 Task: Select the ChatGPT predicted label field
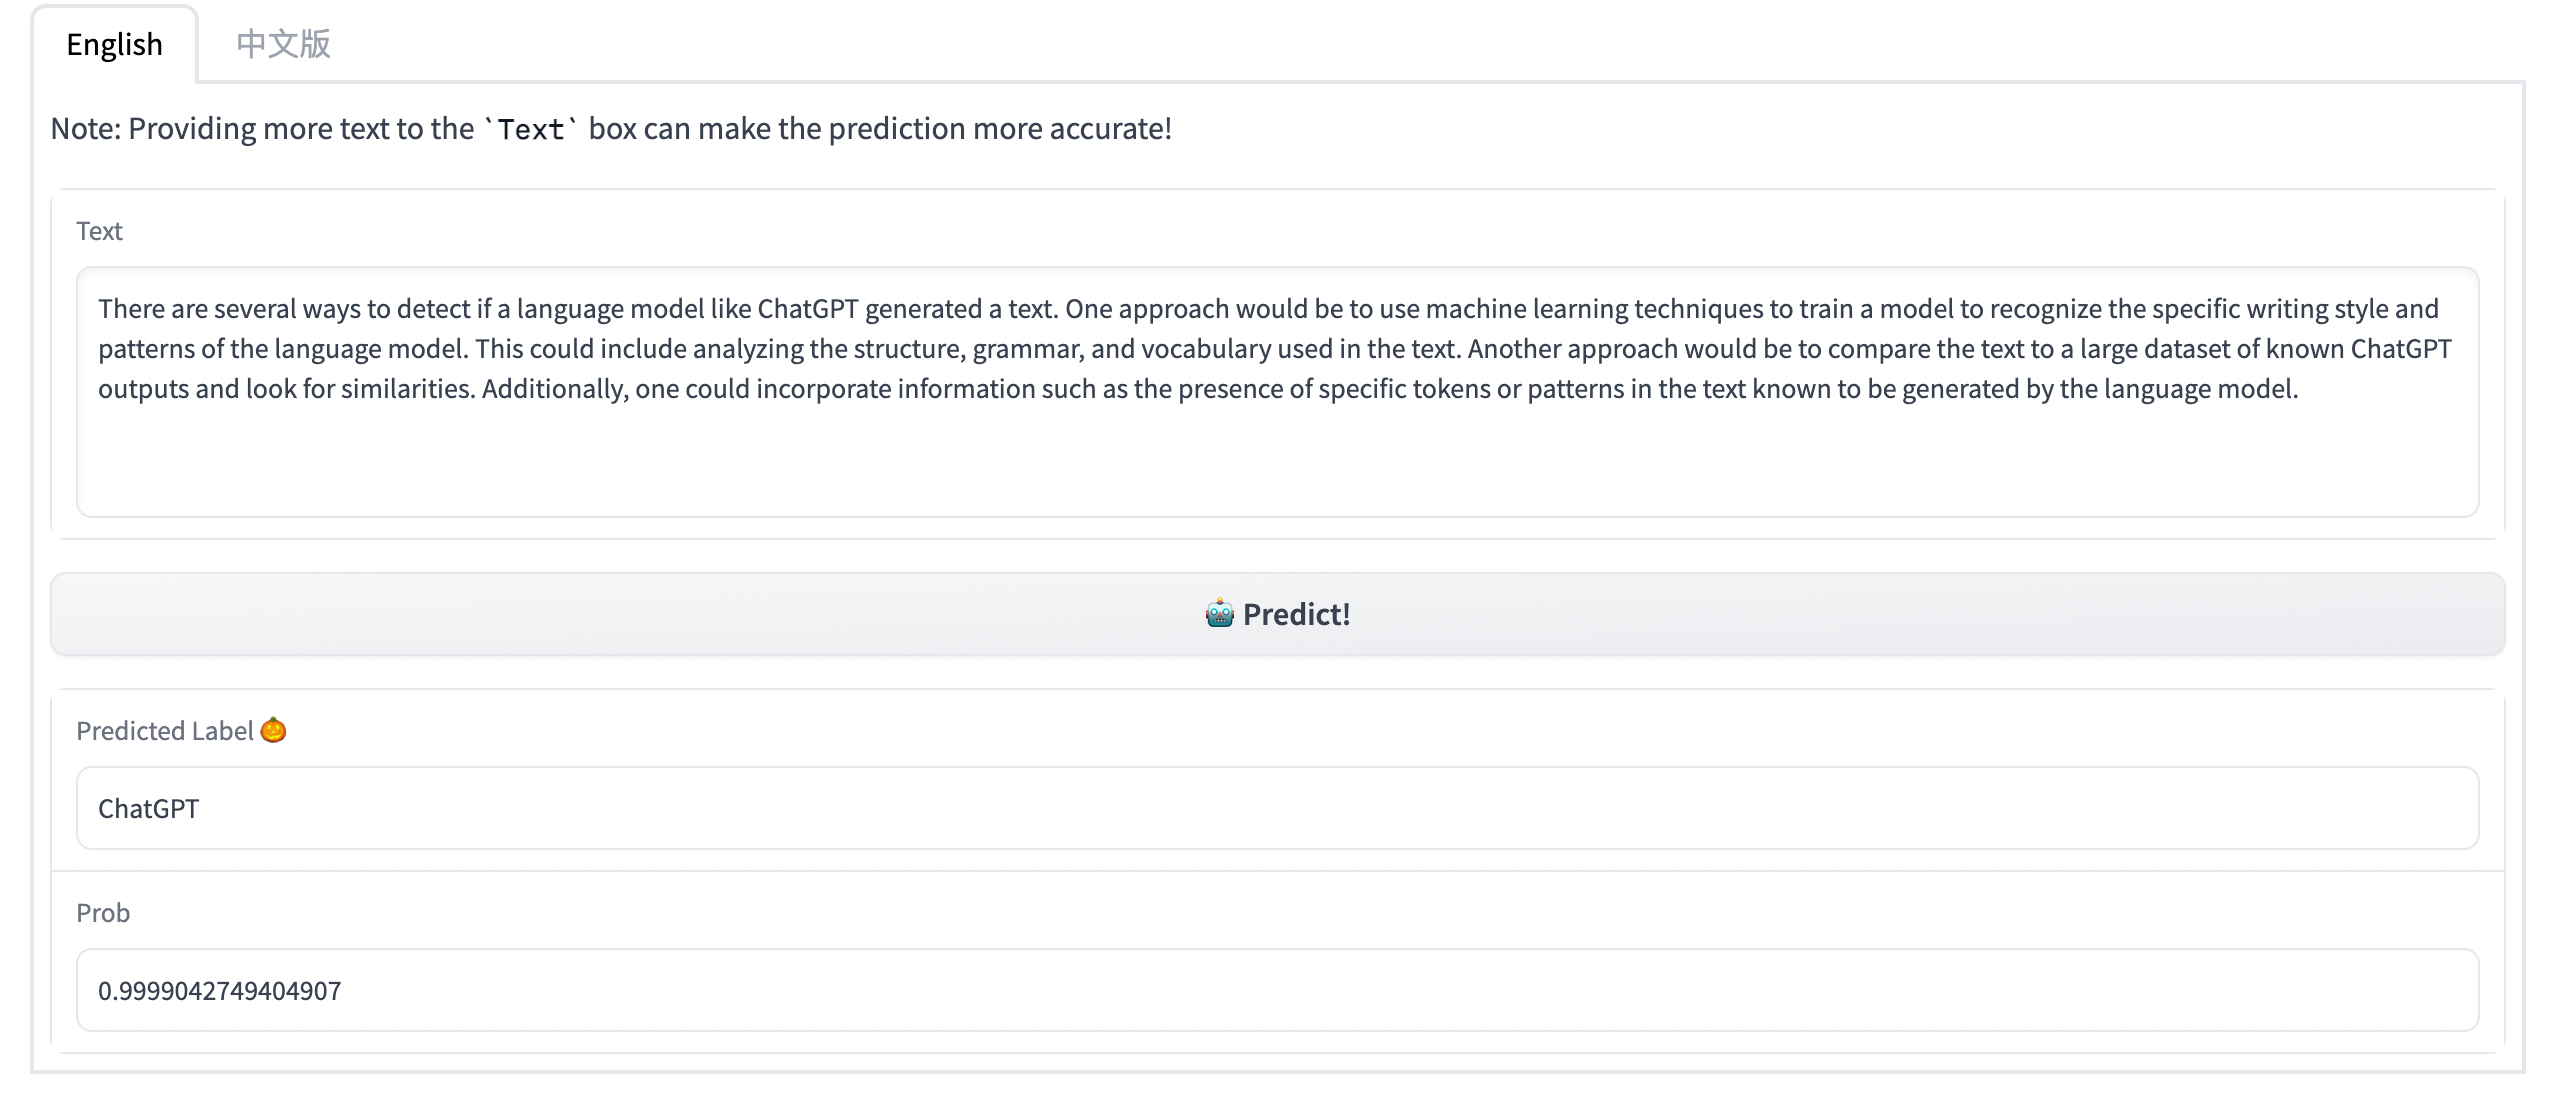click(x=1278, y=808)
